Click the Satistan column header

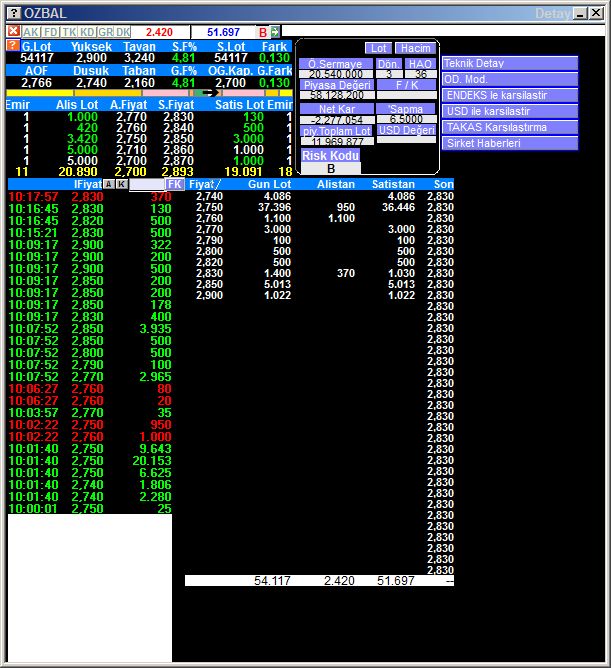pos(393,184)
